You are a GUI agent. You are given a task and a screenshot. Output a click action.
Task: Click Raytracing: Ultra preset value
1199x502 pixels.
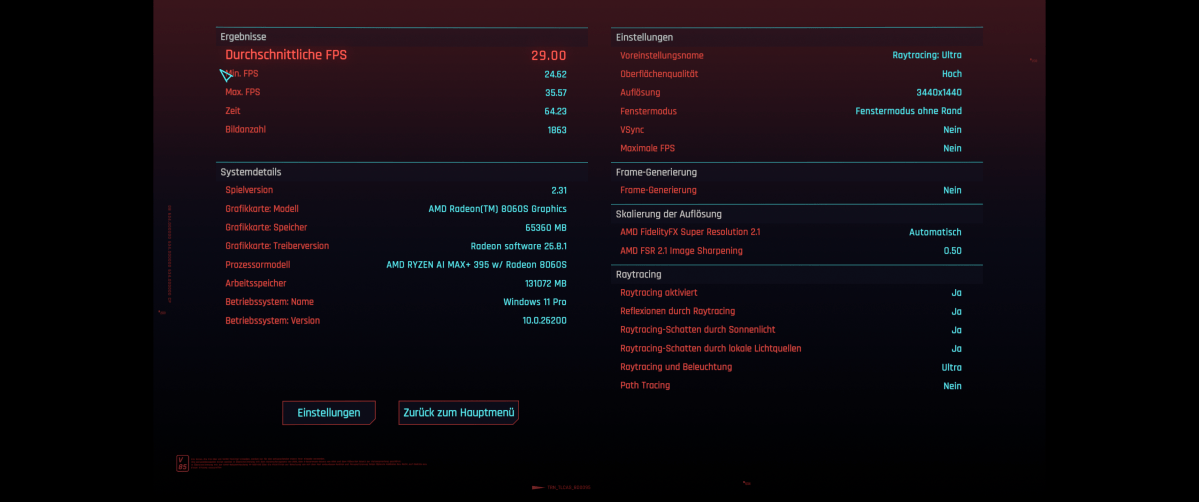927,56
